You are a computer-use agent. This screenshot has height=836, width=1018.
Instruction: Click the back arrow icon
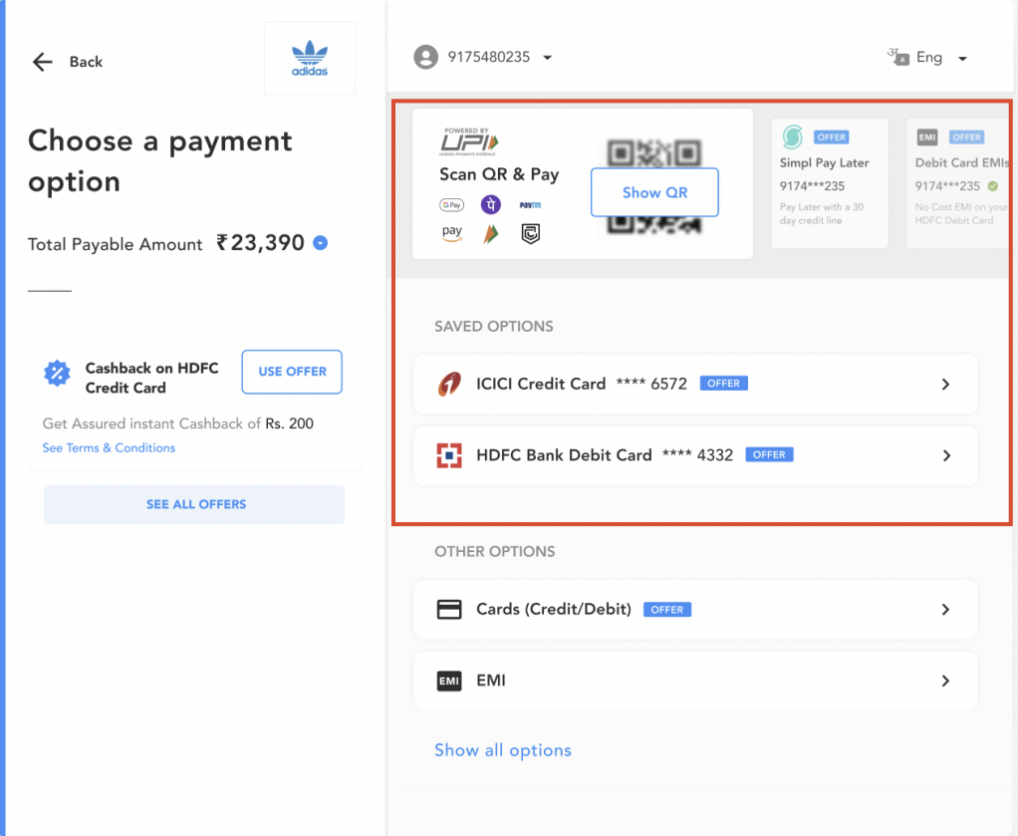click(x=42, y=62)
